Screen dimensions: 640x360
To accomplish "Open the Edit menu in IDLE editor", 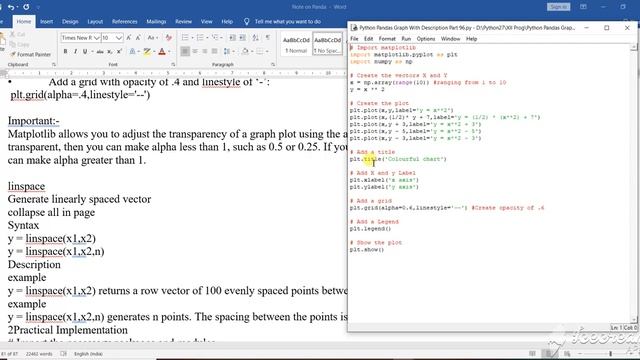I will coord(369,39).
